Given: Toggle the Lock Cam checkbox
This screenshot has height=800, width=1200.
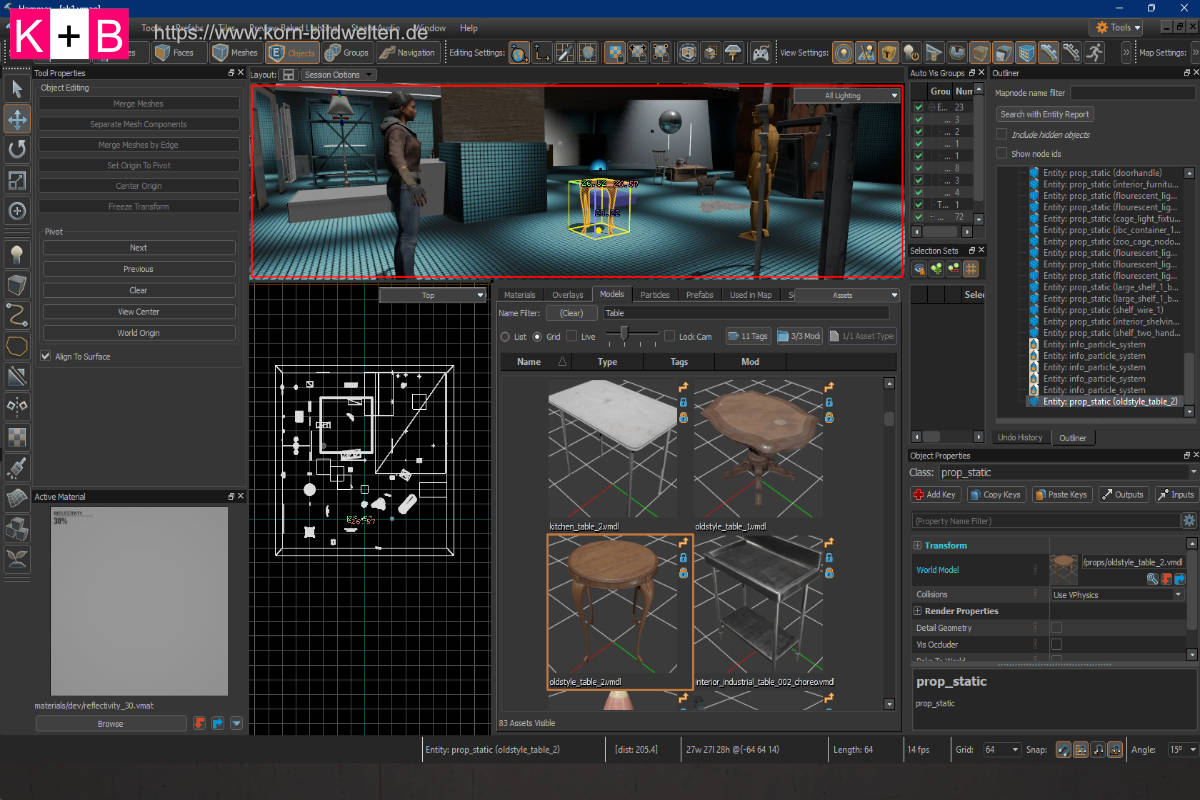Looking at the screenshot, I should pos(670,337).
